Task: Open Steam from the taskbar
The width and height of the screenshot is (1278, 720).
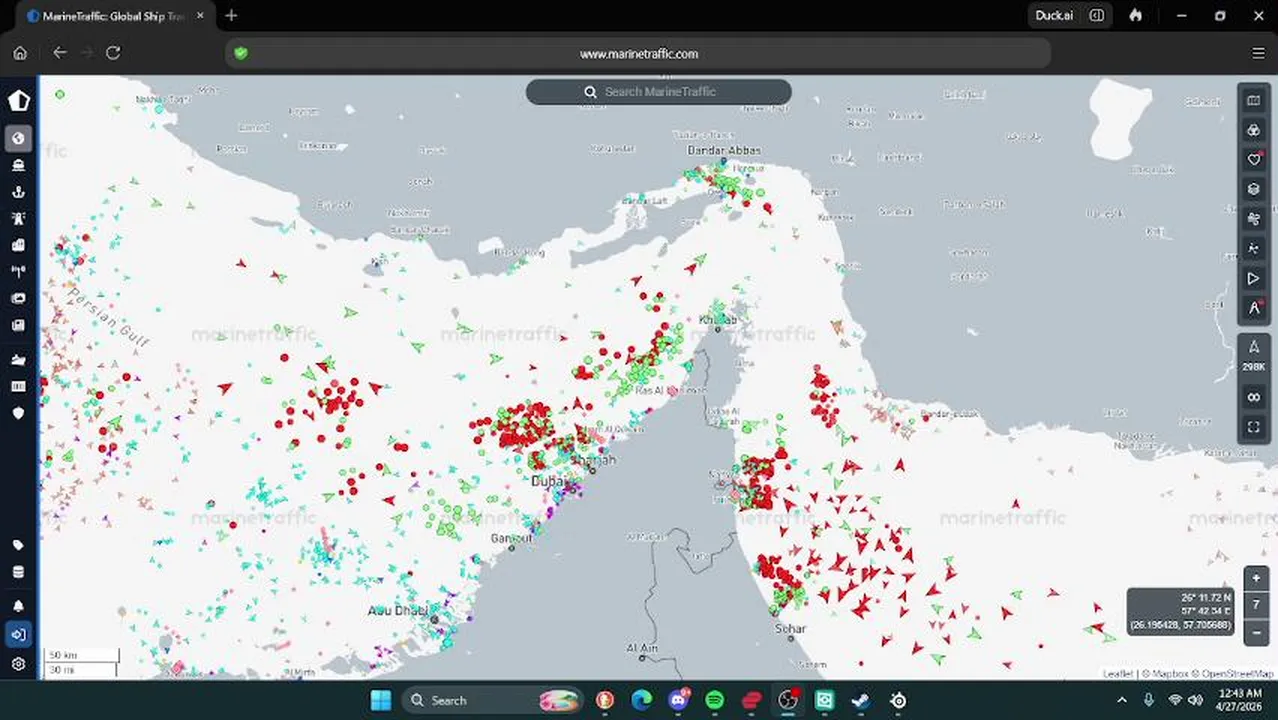Action: (861, 700)
